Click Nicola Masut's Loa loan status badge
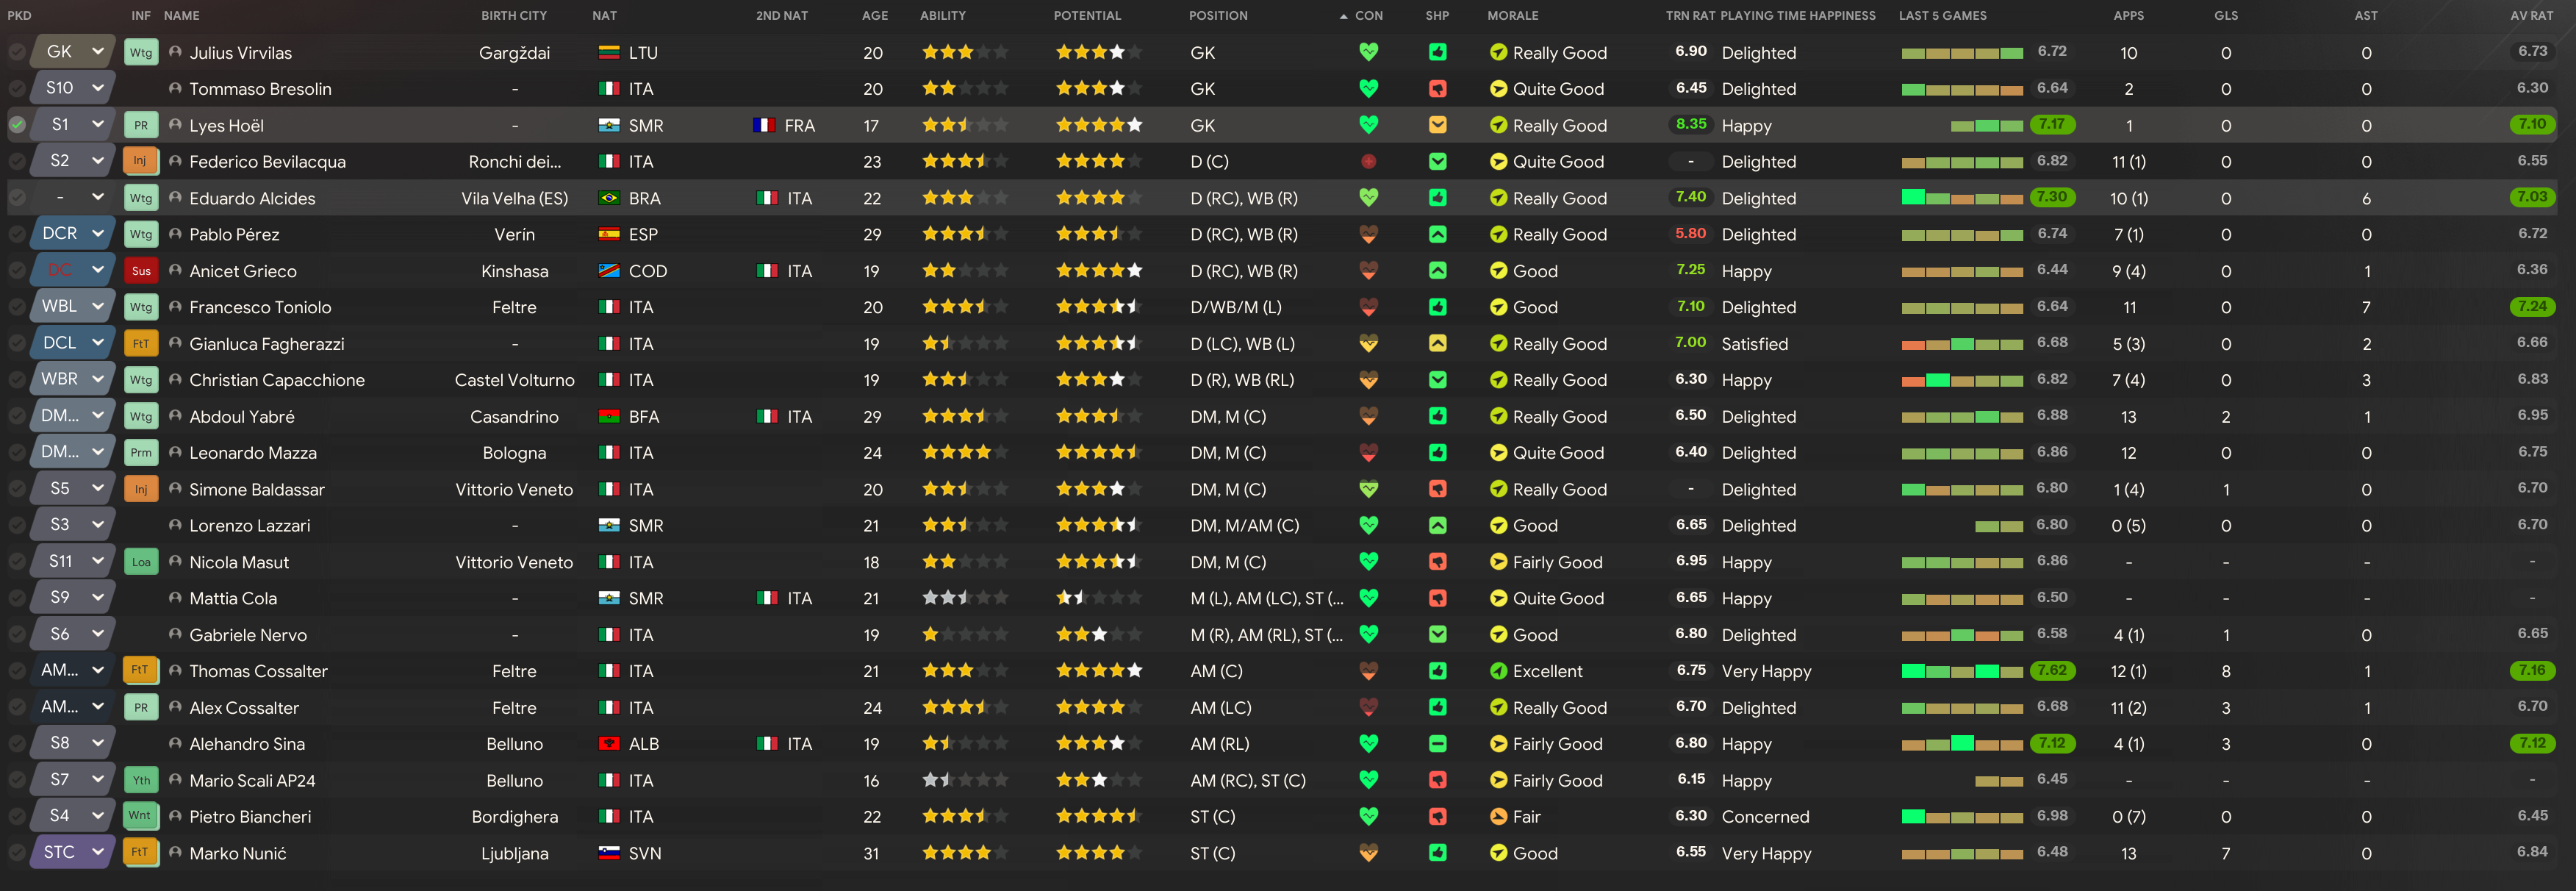2576x891 pixels. point(141,562)
